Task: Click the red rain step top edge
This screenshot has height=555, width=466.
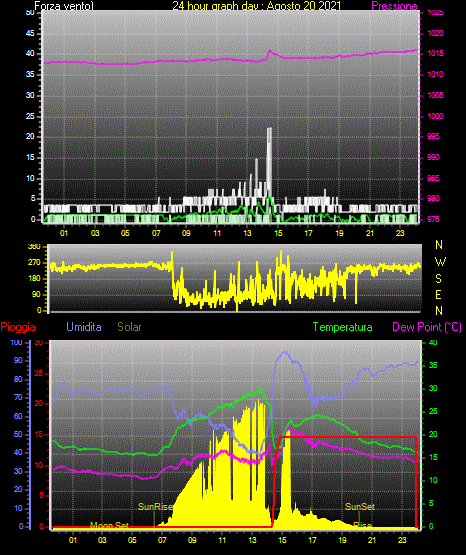Action: pos(347,437)
